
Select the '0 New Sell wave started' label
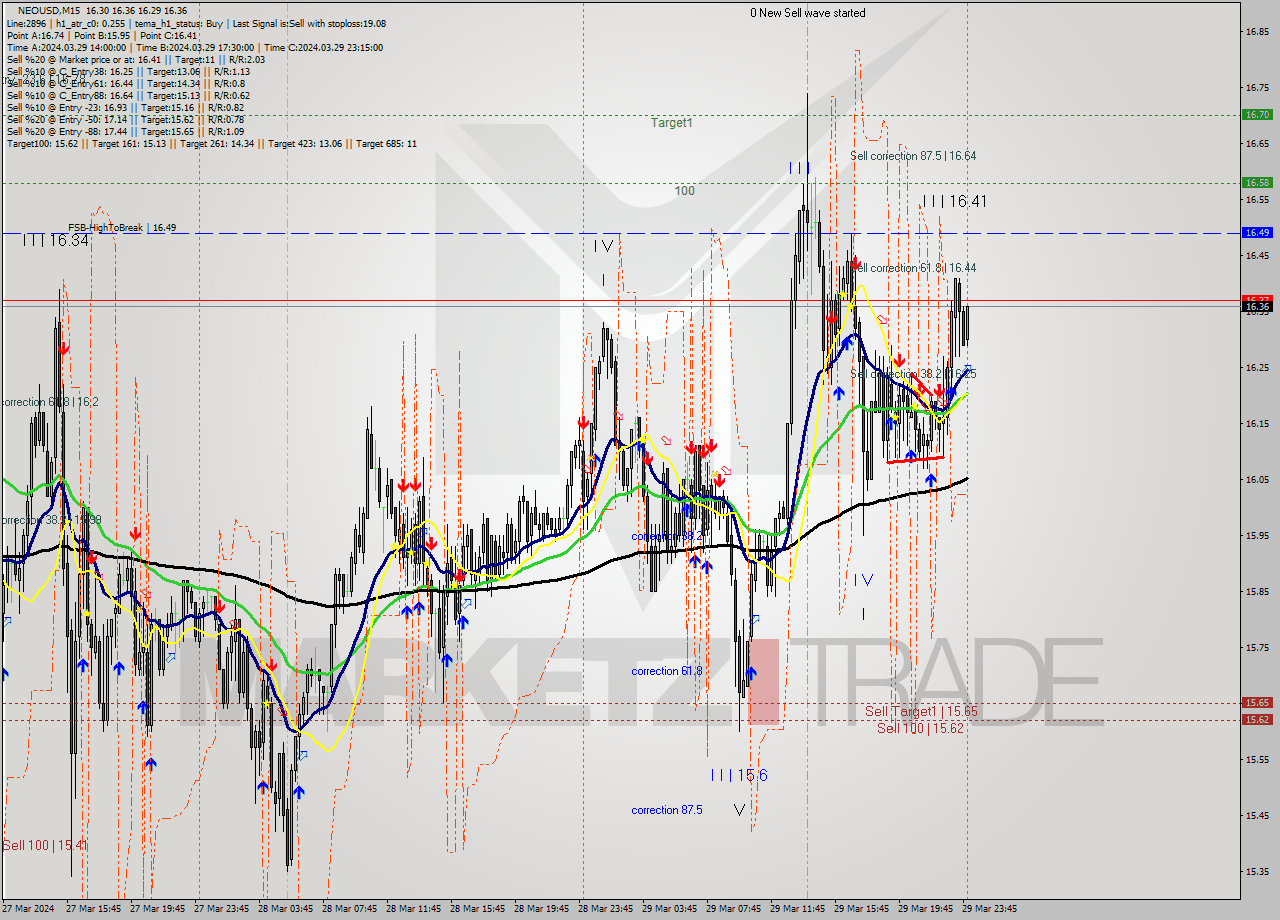808,13
